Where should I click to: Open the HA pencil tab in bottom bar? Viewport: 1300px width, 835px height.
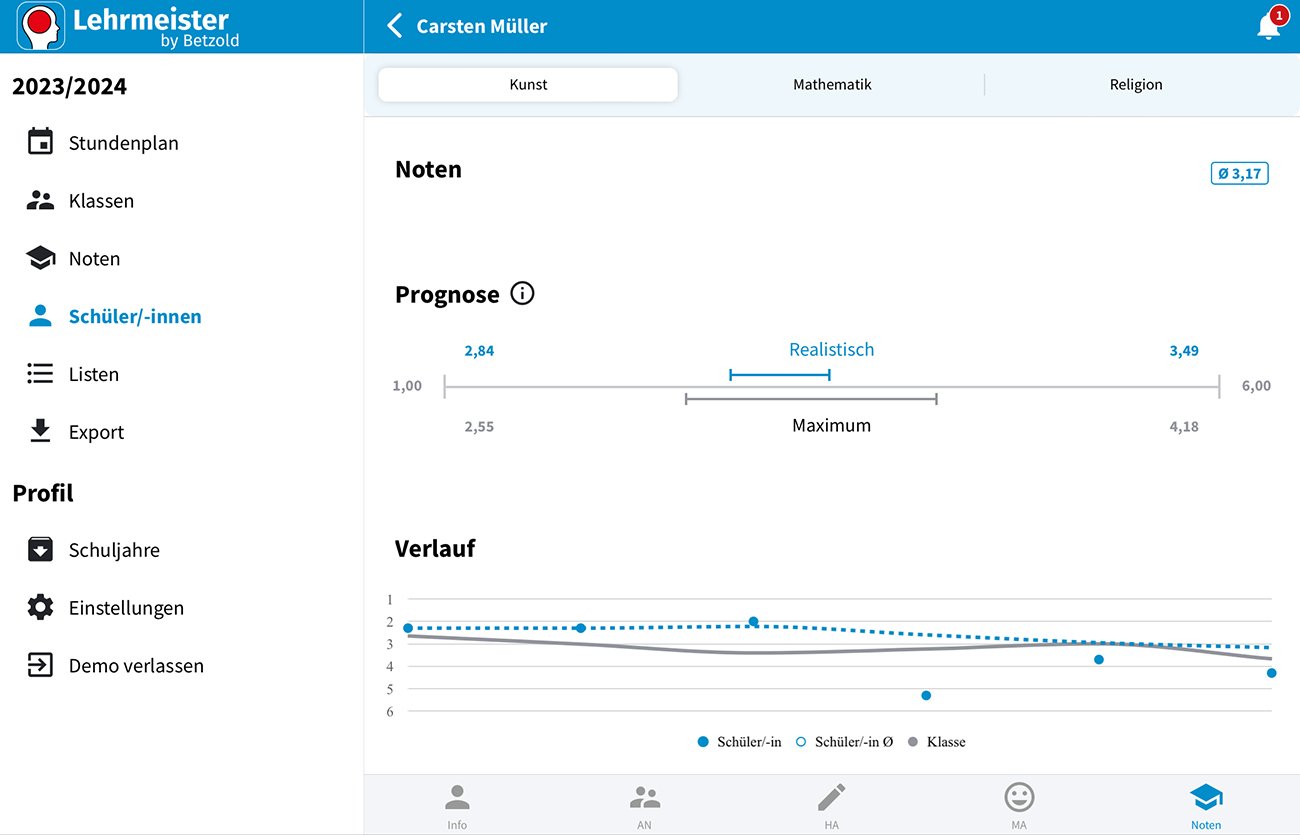tap(831, 805)
